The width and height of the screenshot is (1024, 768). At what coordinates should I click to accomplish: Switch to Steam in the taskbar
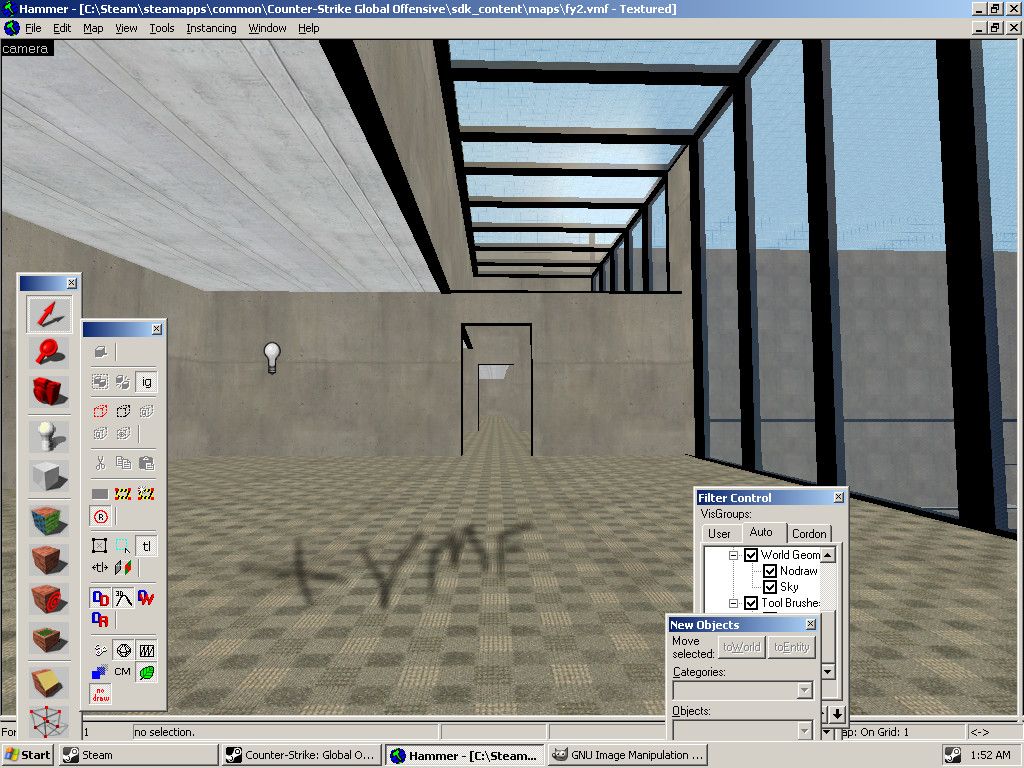[137, 755]
